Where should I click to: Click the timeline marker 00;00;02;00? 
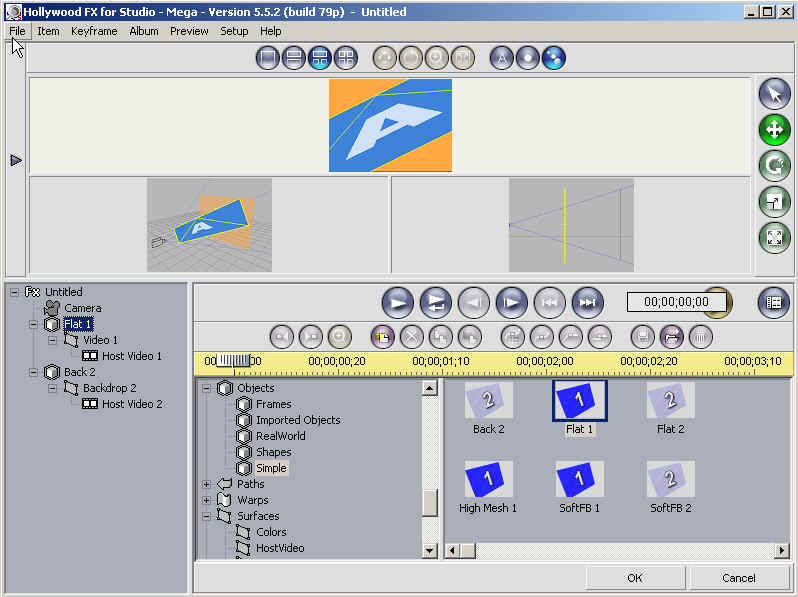545,361
